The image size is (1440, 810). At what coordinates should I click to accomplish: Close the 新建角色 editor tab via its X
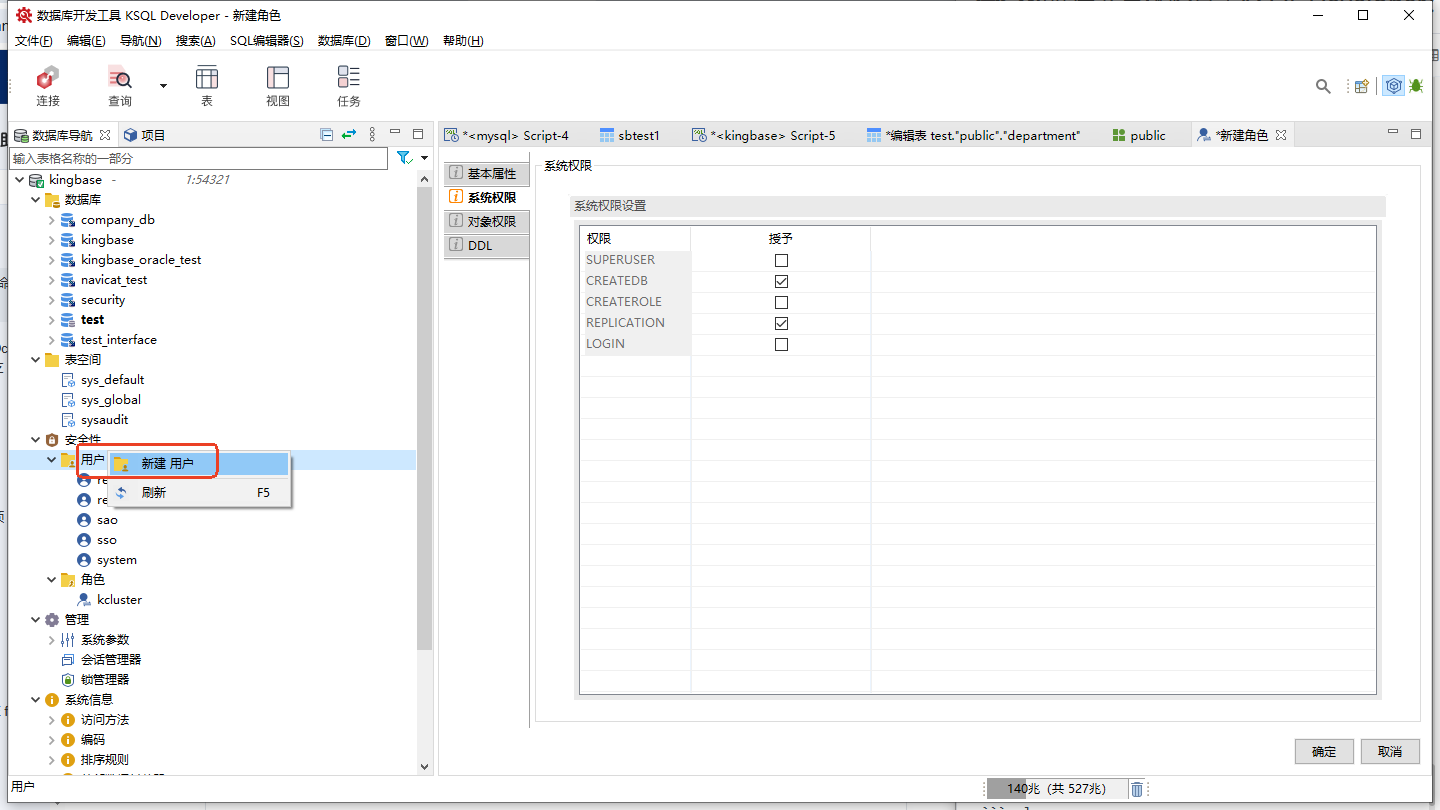pos(1281,135)
